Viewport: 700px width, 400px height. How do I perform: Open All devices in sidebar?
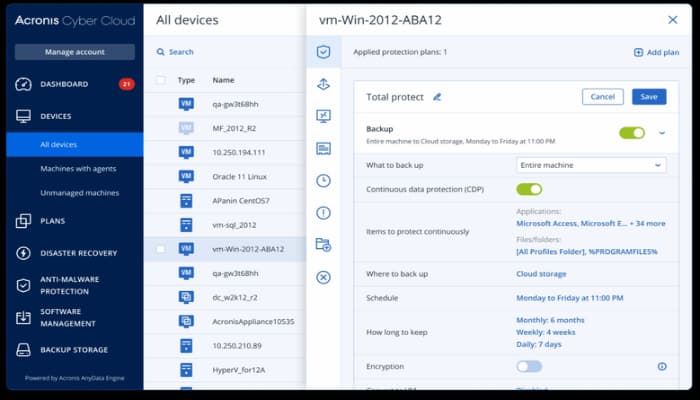pos(75,145)
